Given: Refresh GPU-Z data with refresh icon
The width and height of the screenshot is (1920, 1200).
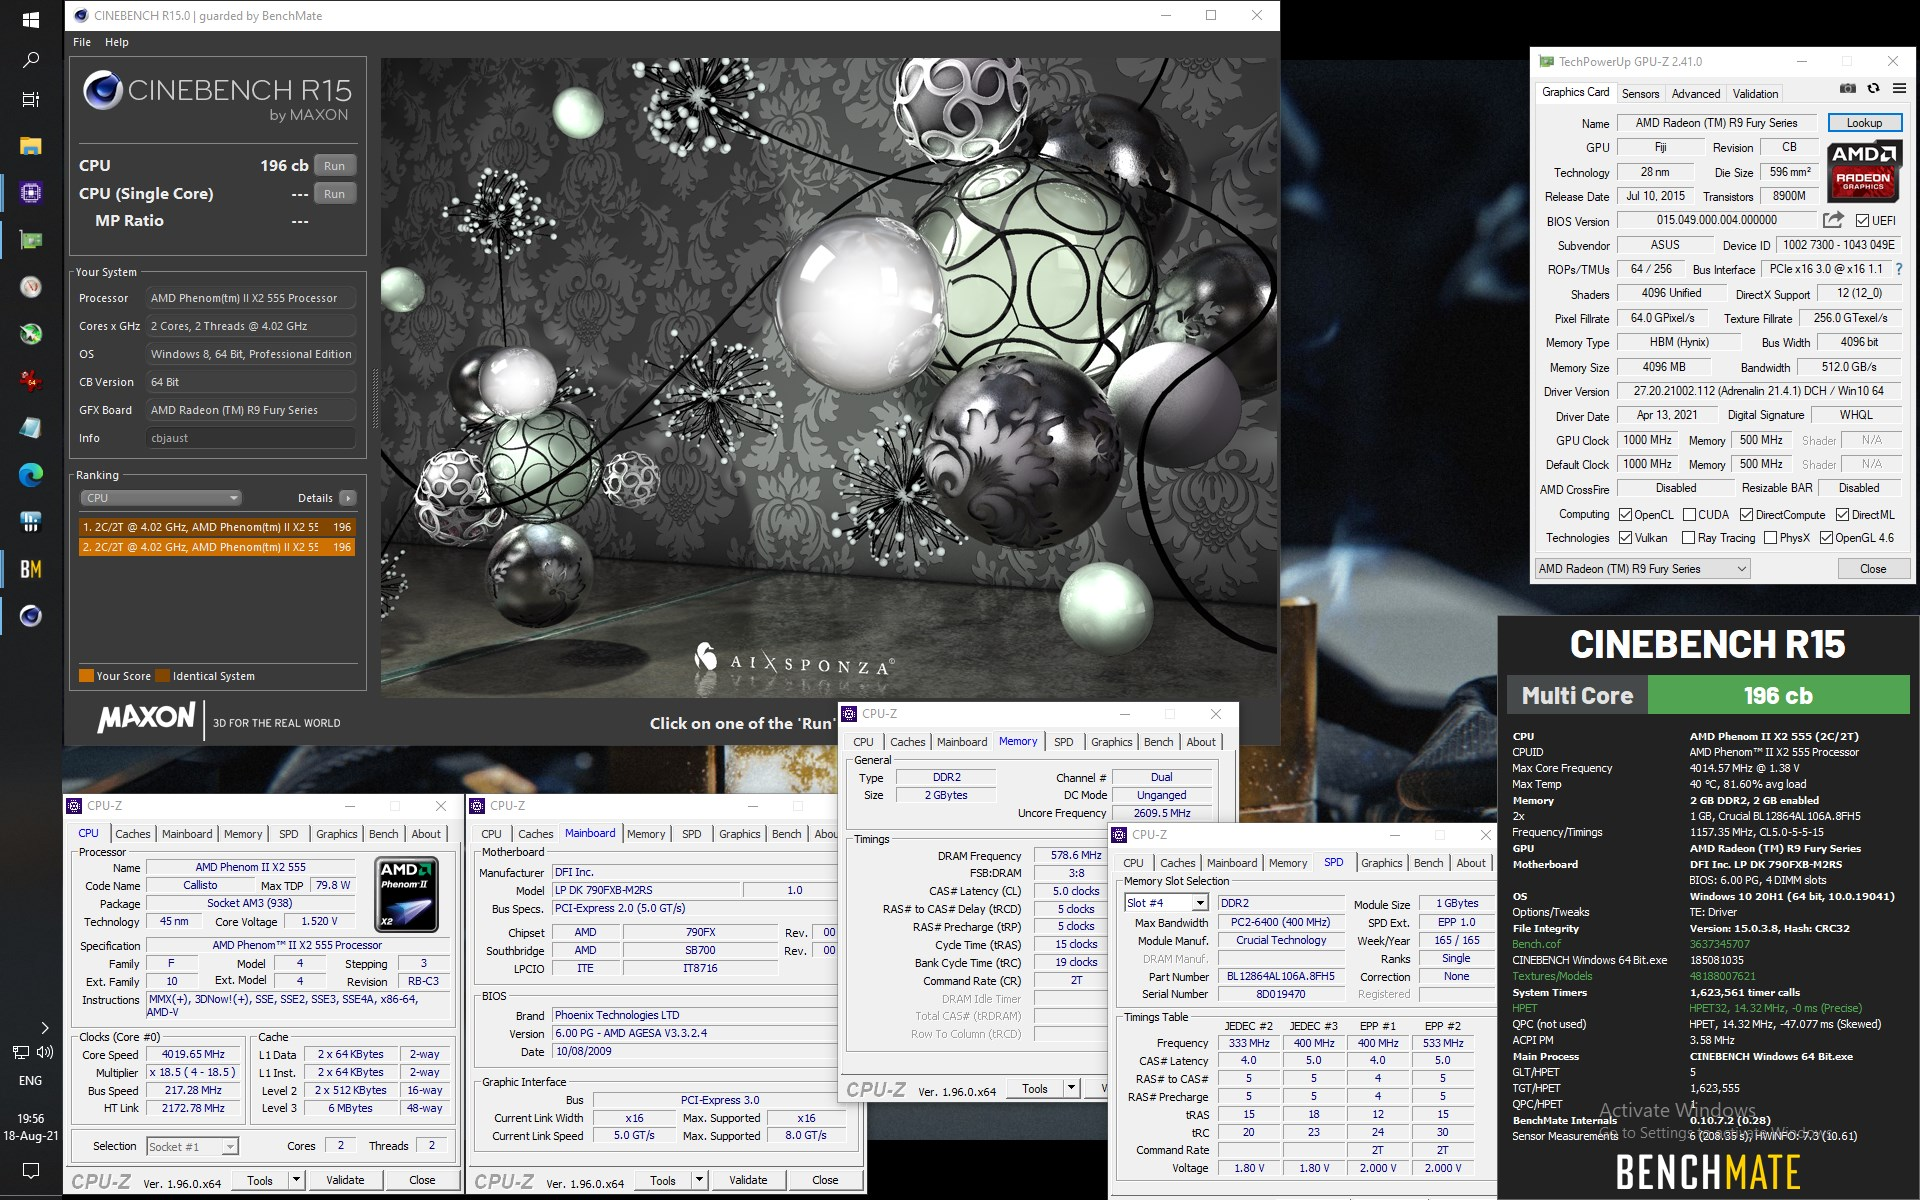Looking at the screenshot, I should (x=1874, y=89).
